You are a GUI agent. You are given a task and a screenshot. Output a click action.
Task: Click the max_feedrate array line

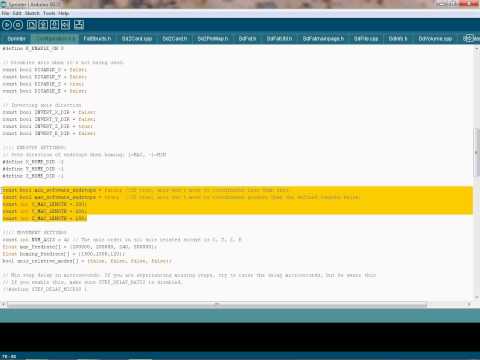79,247
